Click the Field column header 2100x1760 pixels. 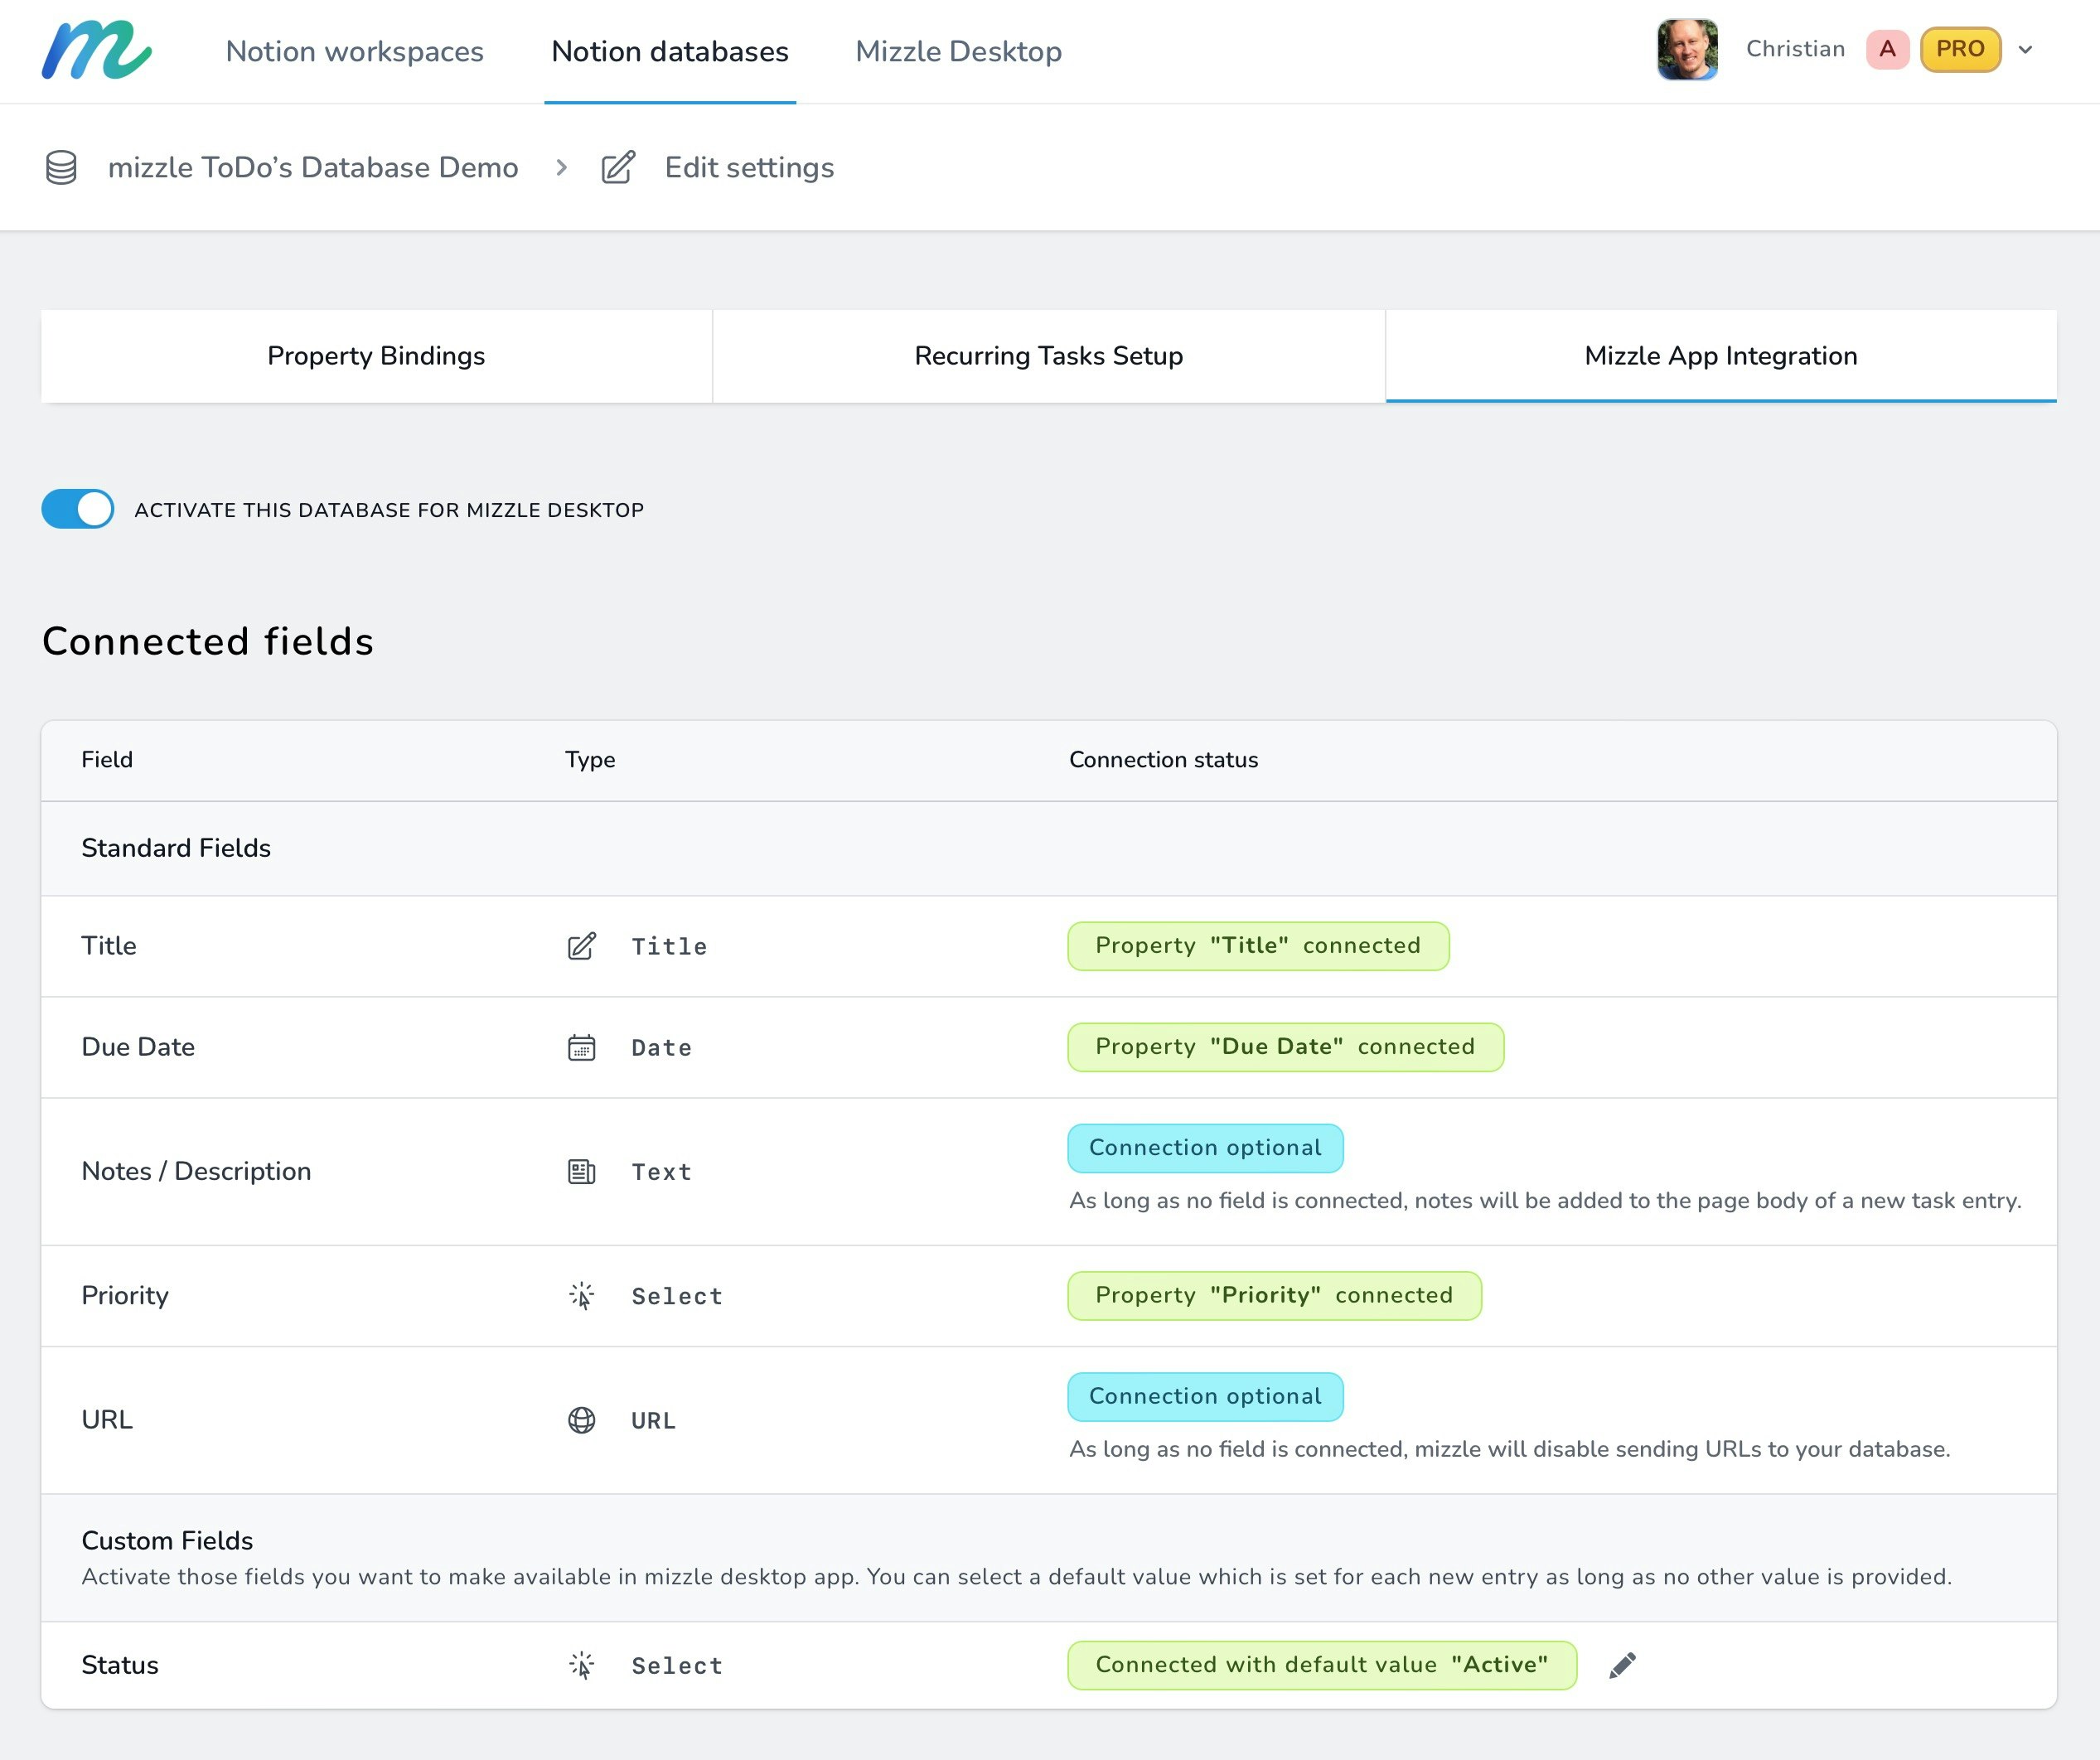107,760
